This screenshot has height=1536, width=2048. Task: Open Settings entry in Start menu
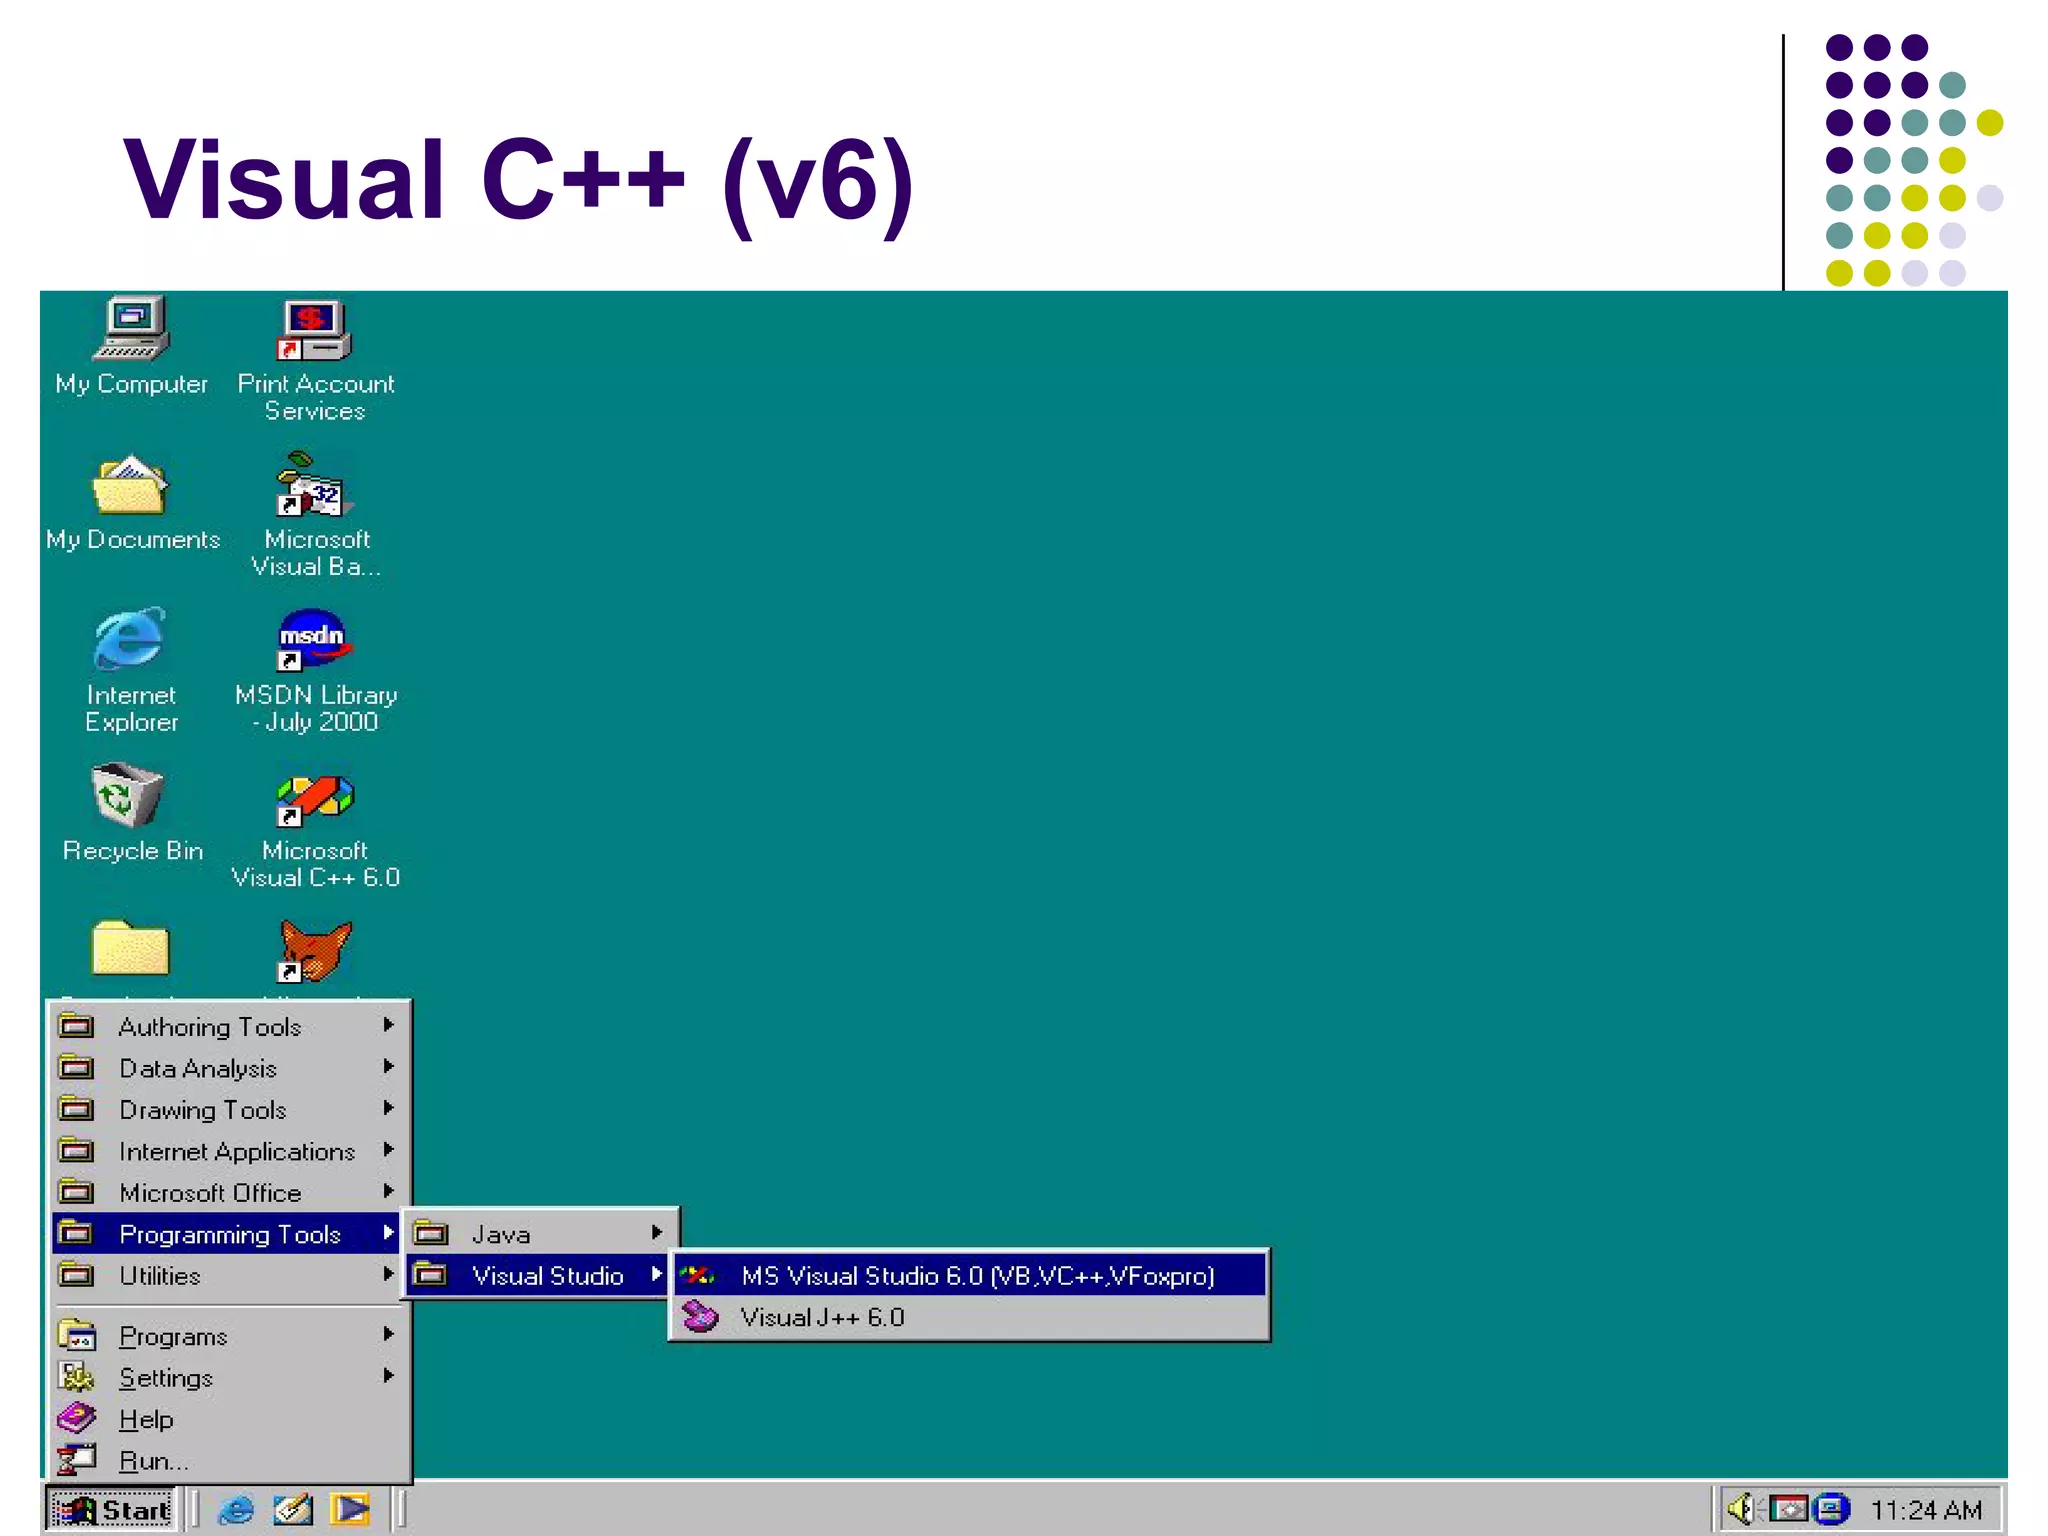[229, 1377]
